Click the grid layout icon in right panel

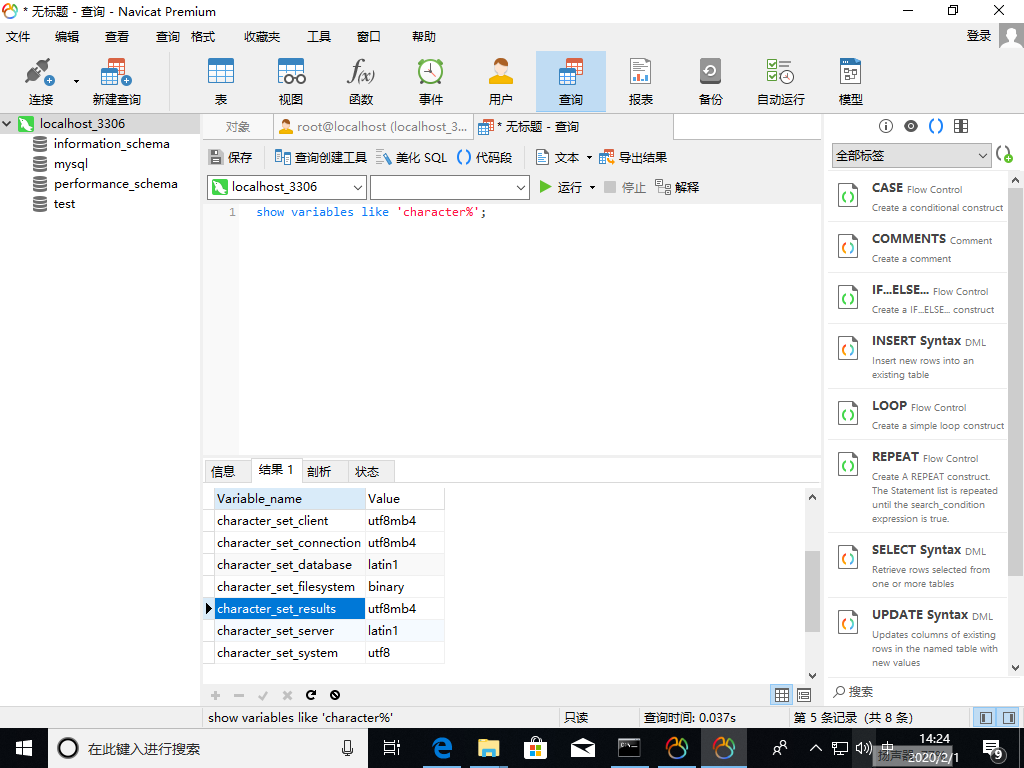point(961,126)
